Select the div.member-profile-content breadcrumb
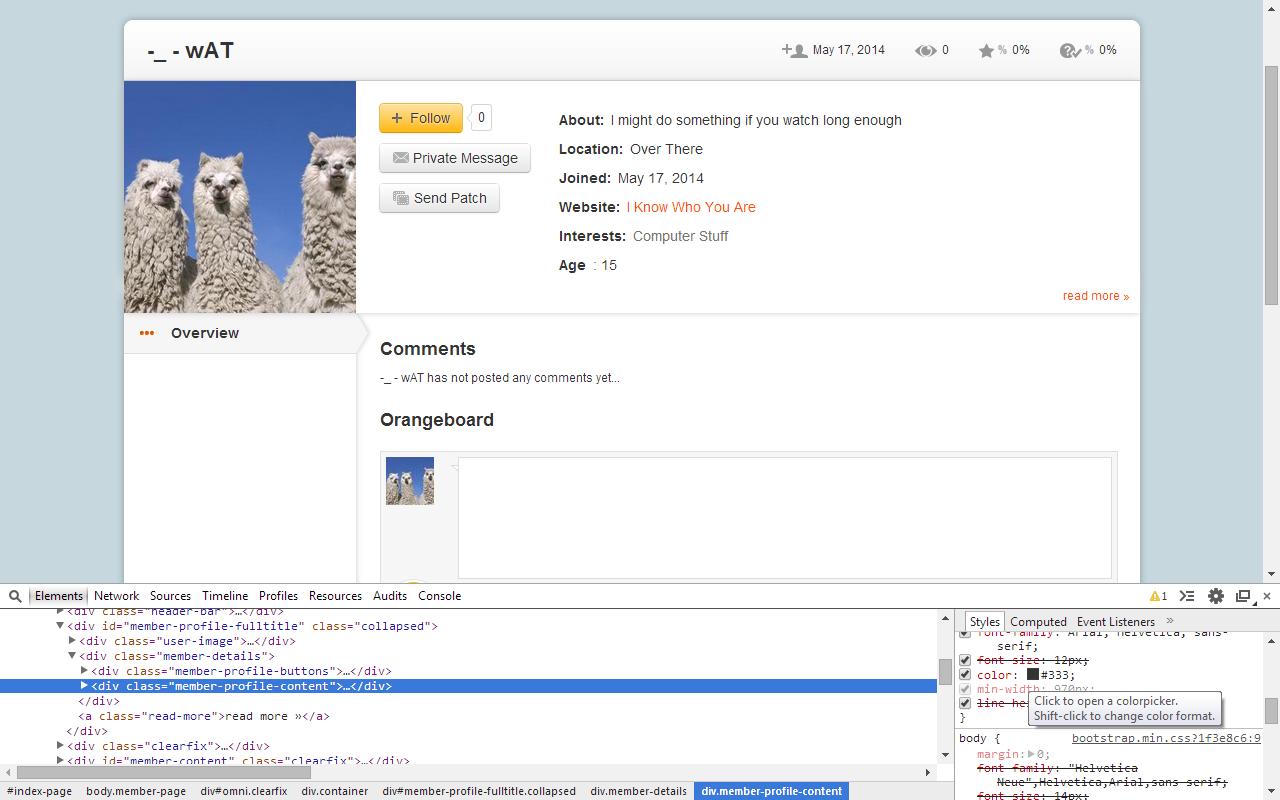This screenshot has height=800, width=1280. [x=771, y=791]
